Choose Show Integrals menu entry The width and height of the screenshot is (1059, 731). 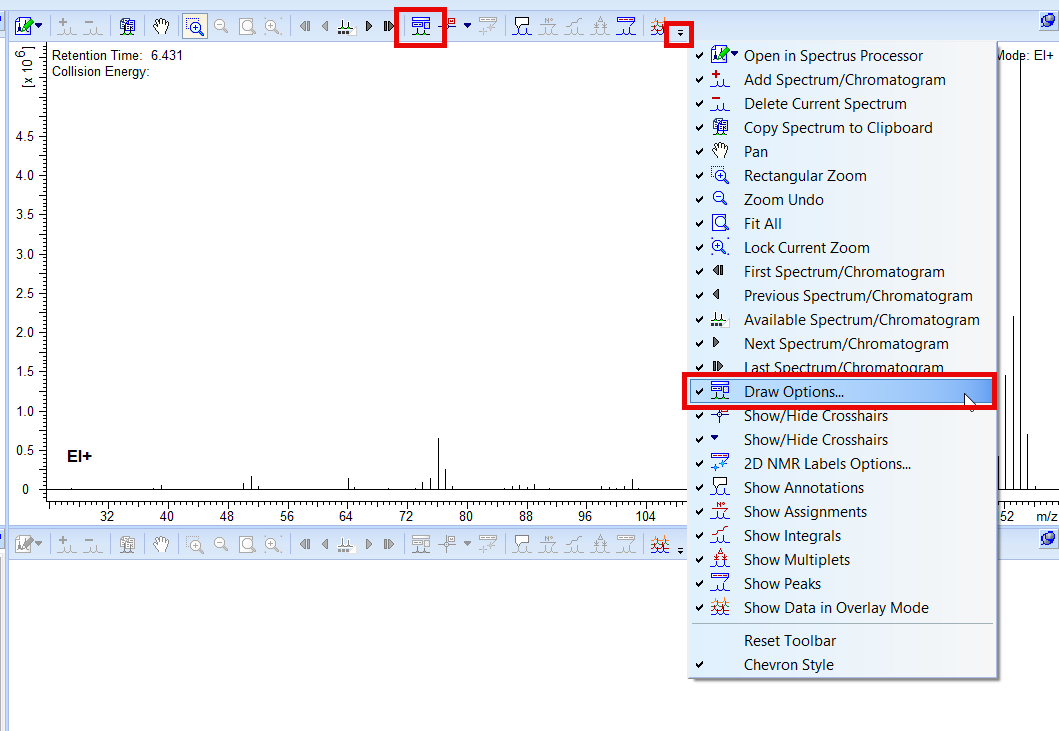(842, 536)
